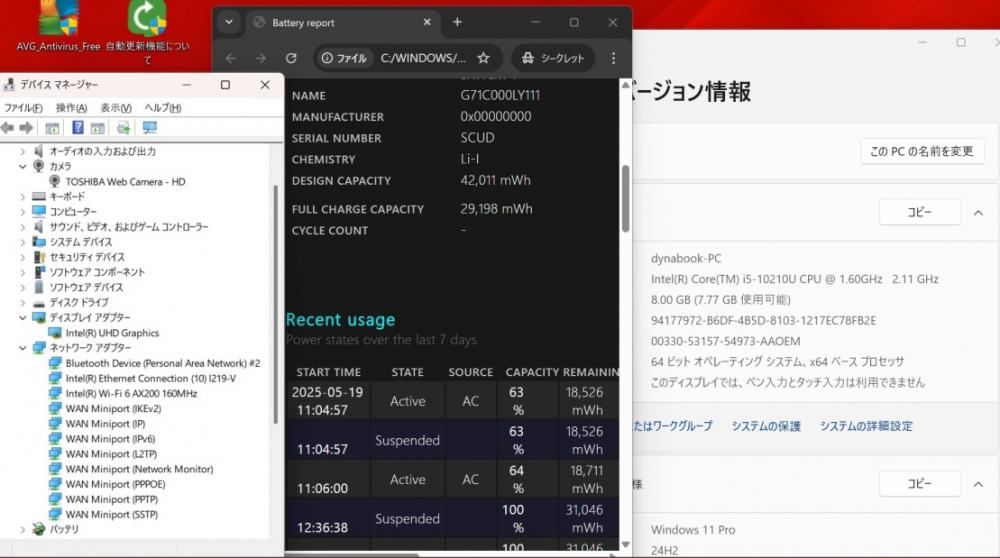
Task: Click ソフトウェア コンポーネント tree item
Action: coord(97,272)
